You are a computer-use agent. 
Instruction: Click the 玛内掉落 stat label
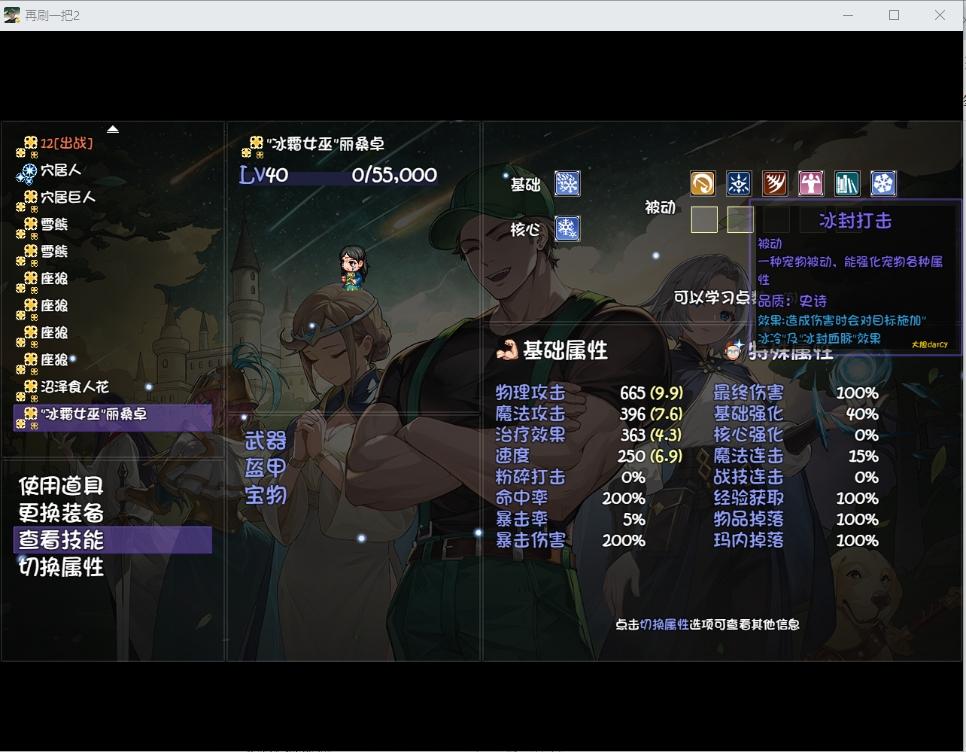[x=749, y=540]
